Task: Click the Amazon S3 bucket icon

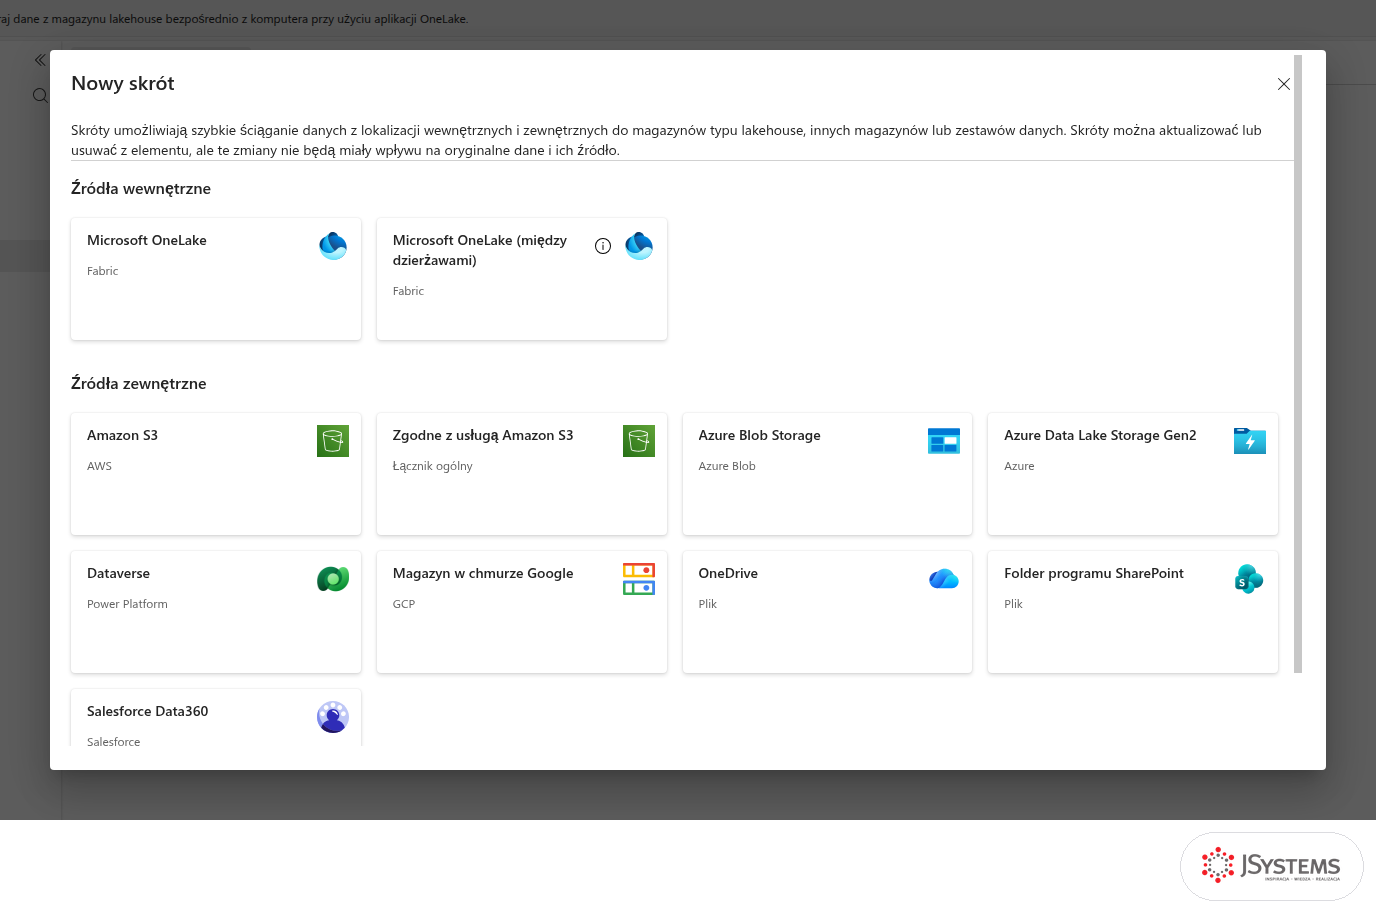Action: pos(333,441)
